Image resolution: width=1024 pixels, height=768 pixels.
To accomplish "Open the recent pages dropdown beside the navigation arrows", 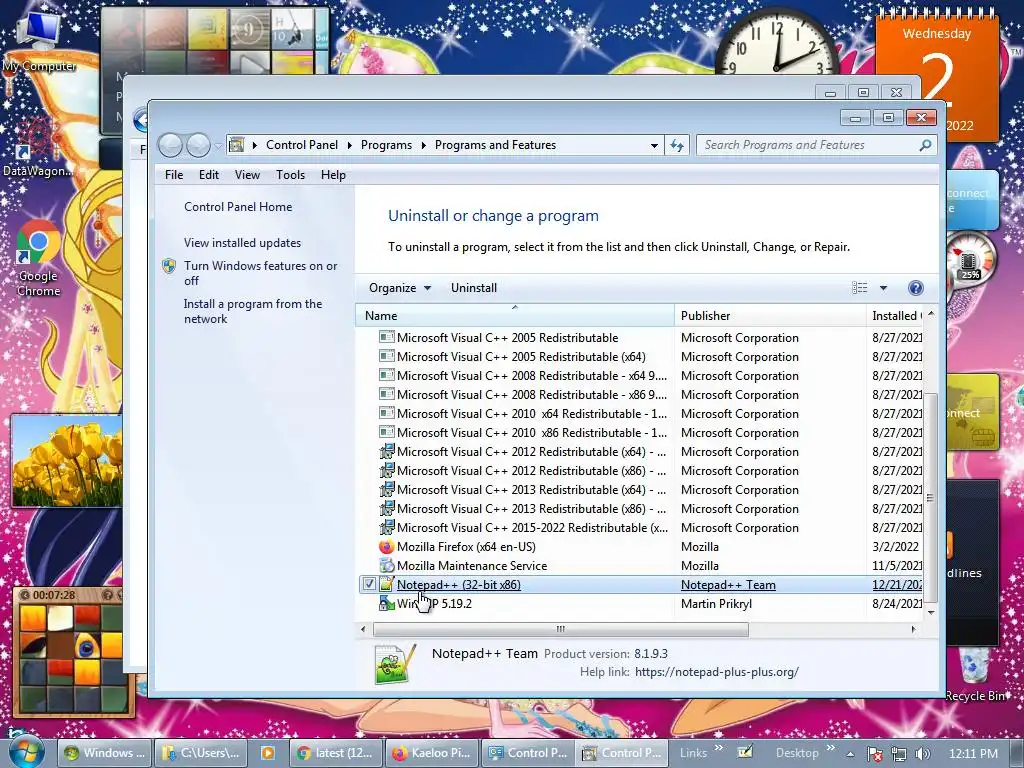I will point(218,146).
